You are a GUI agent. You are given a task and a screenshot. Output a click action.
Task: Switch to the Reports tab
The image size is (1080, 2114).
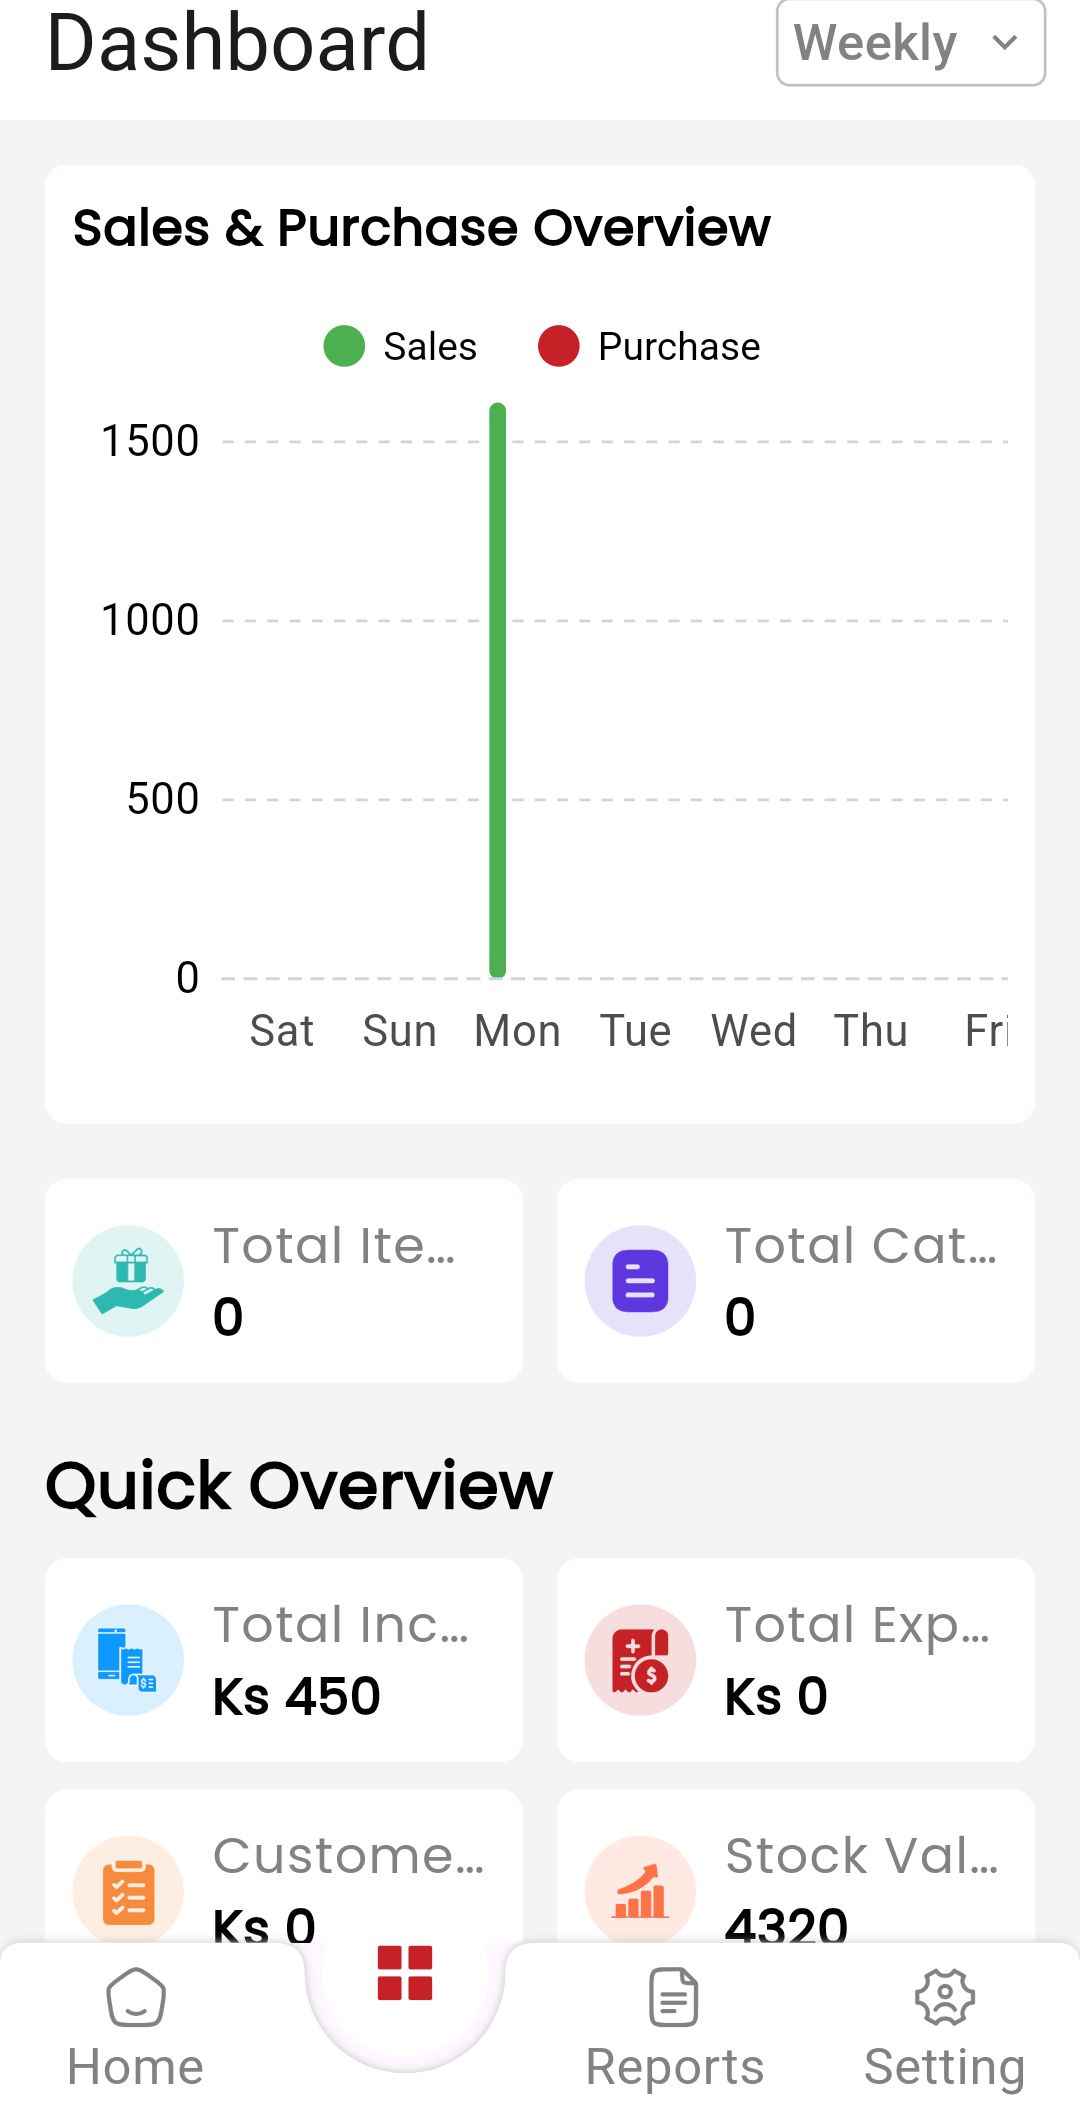[x=674, y=2030]
